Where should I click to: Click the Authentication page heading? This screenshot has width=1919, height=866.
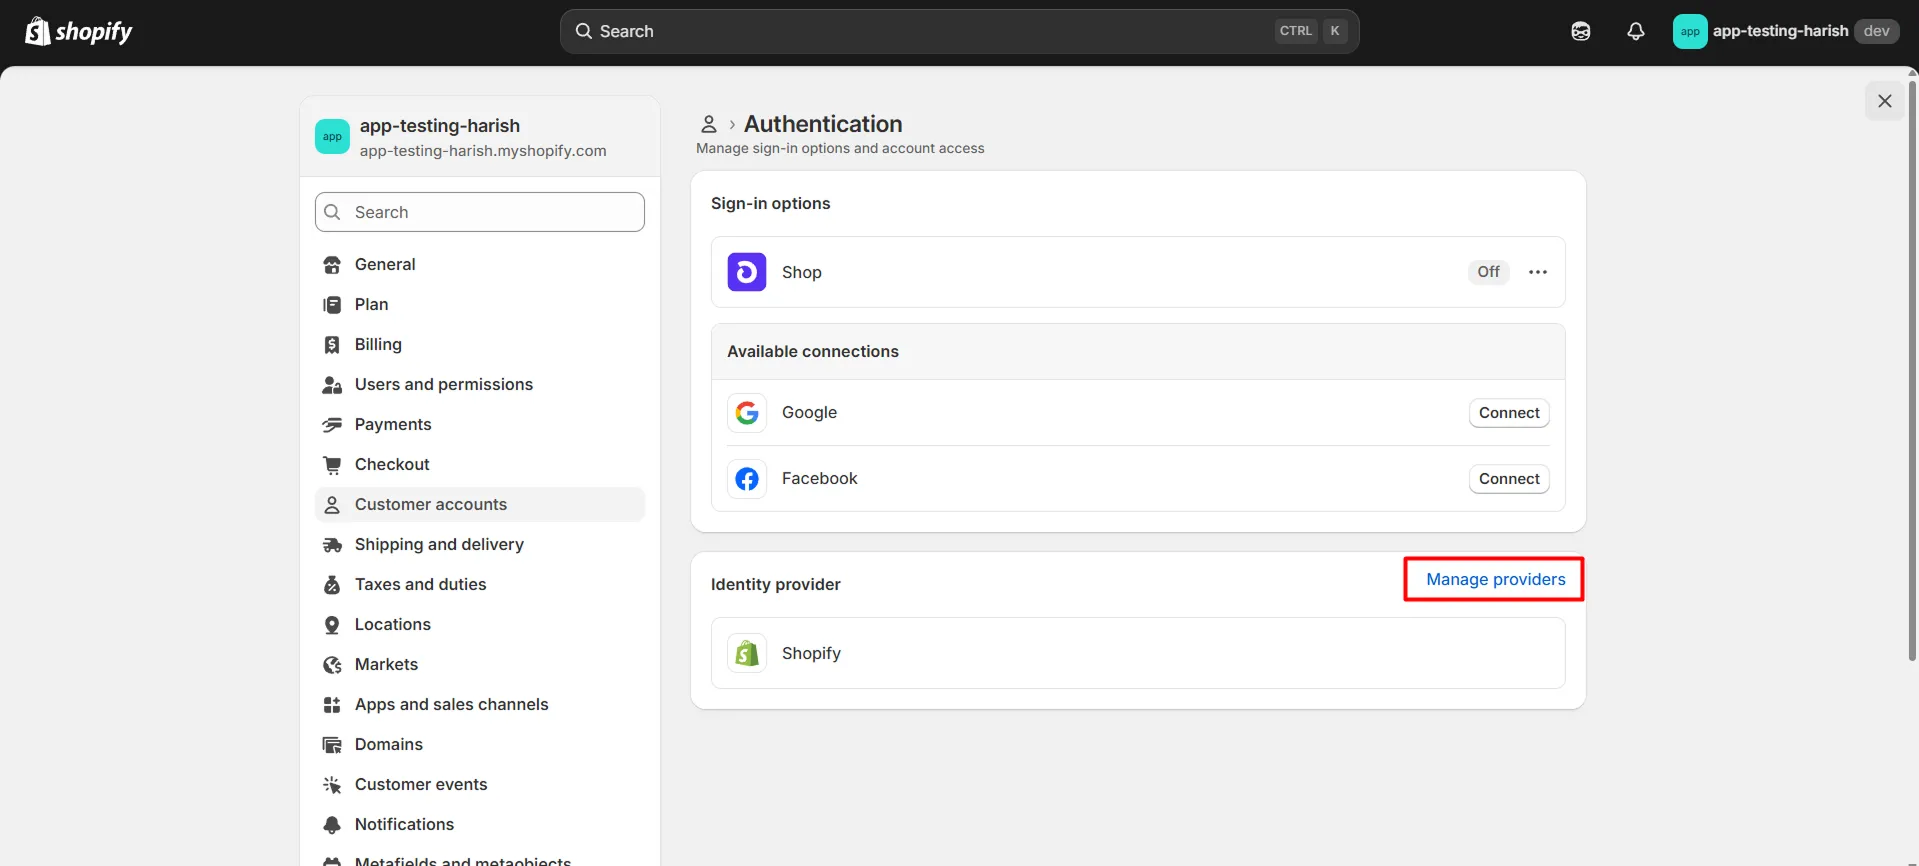[823, 124]
